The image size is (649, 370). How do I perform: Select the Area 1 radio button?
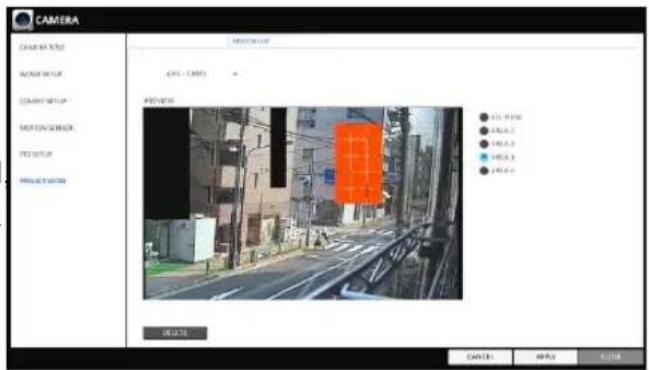[x=484, y=130]
